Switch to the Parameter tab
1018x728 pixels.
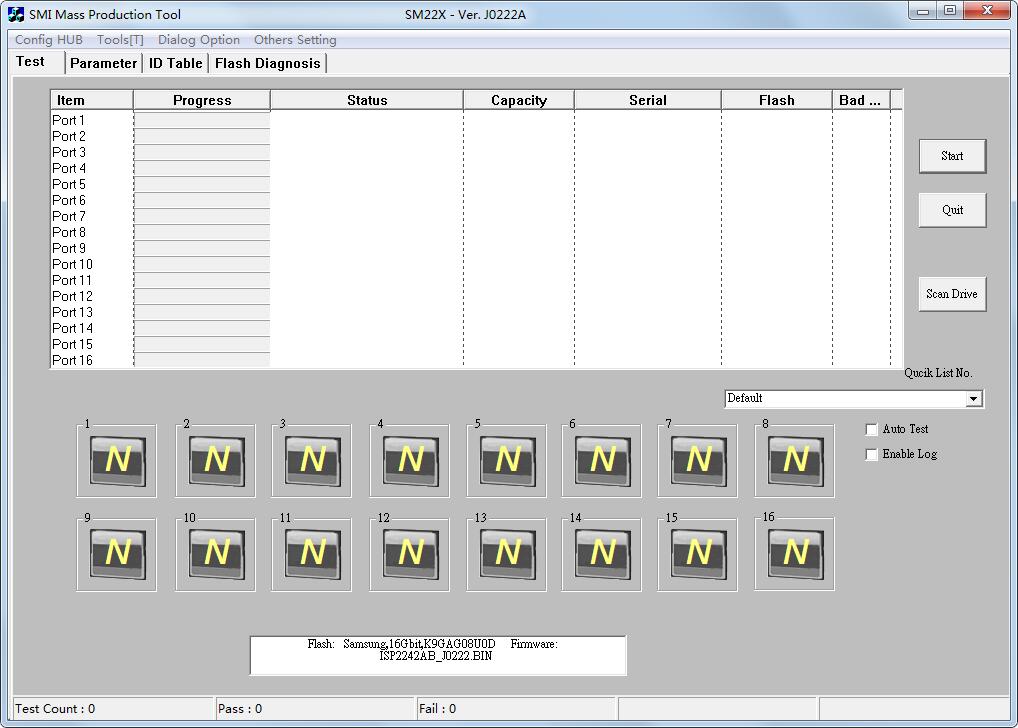(x=103, y=63)
